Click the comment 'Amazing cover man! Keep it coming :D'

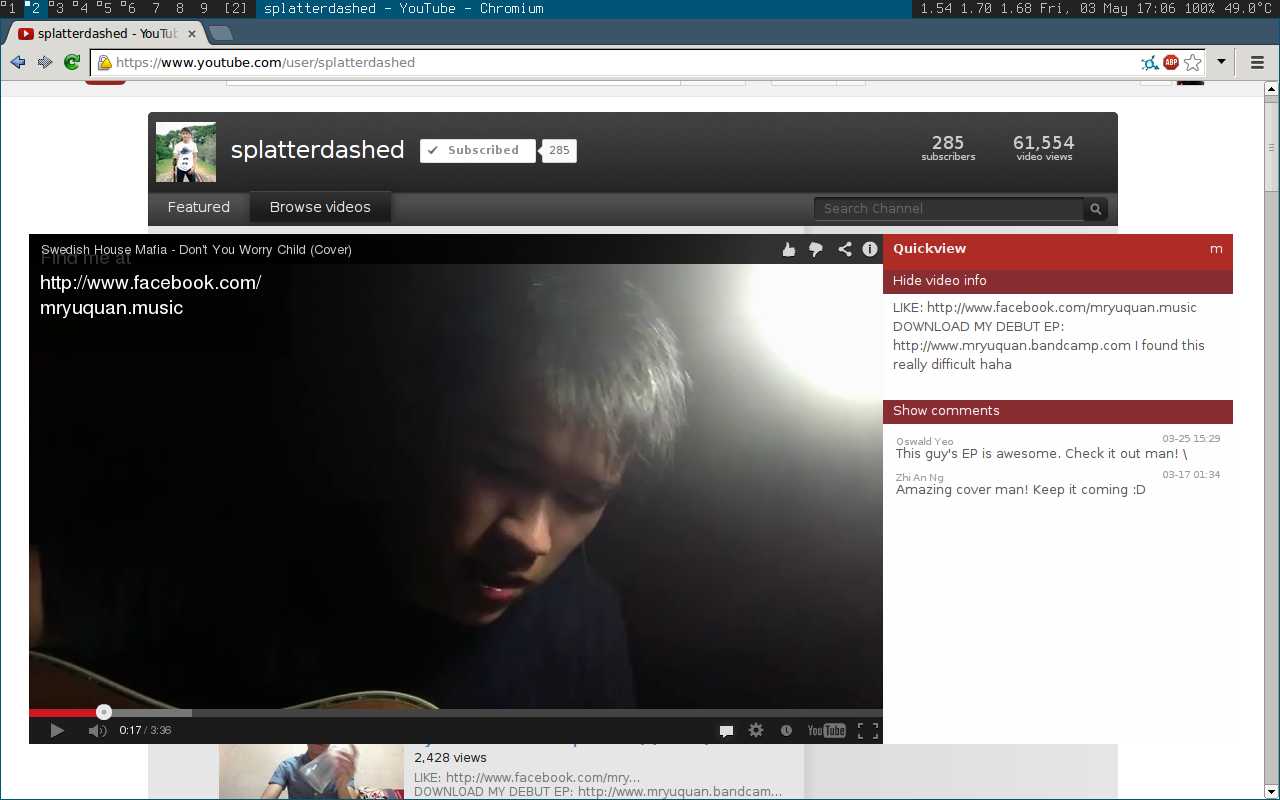(x=1020, y=490)
